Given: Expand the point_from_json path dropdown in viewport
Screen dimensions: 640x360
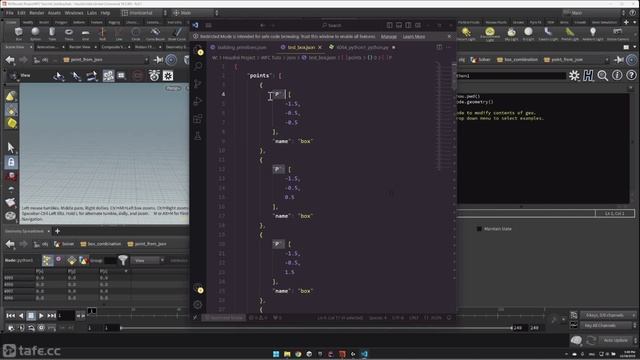Looking at the screenshot, I should tap(146, 60).
